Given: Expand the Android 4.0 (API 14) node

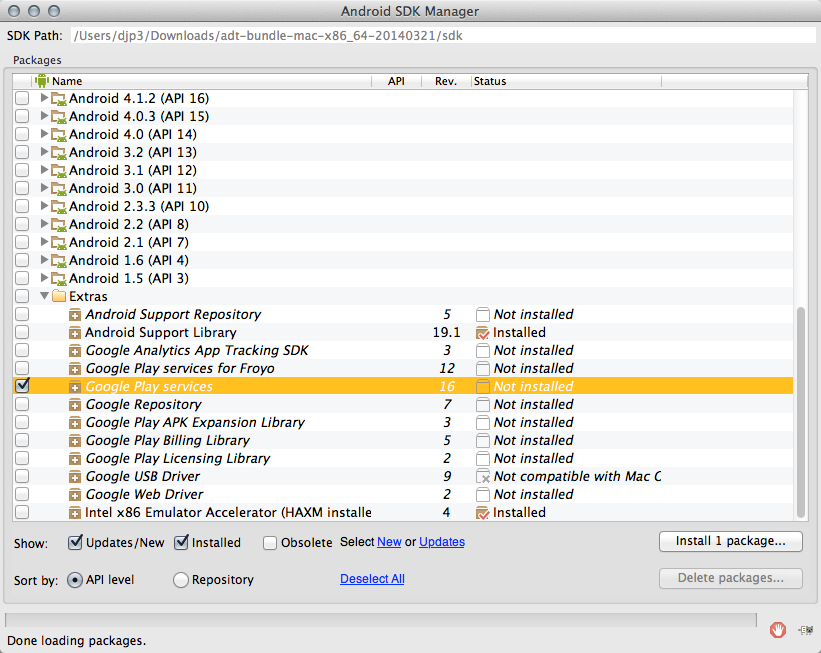Looking at the screenshot, I should (44, 135).
